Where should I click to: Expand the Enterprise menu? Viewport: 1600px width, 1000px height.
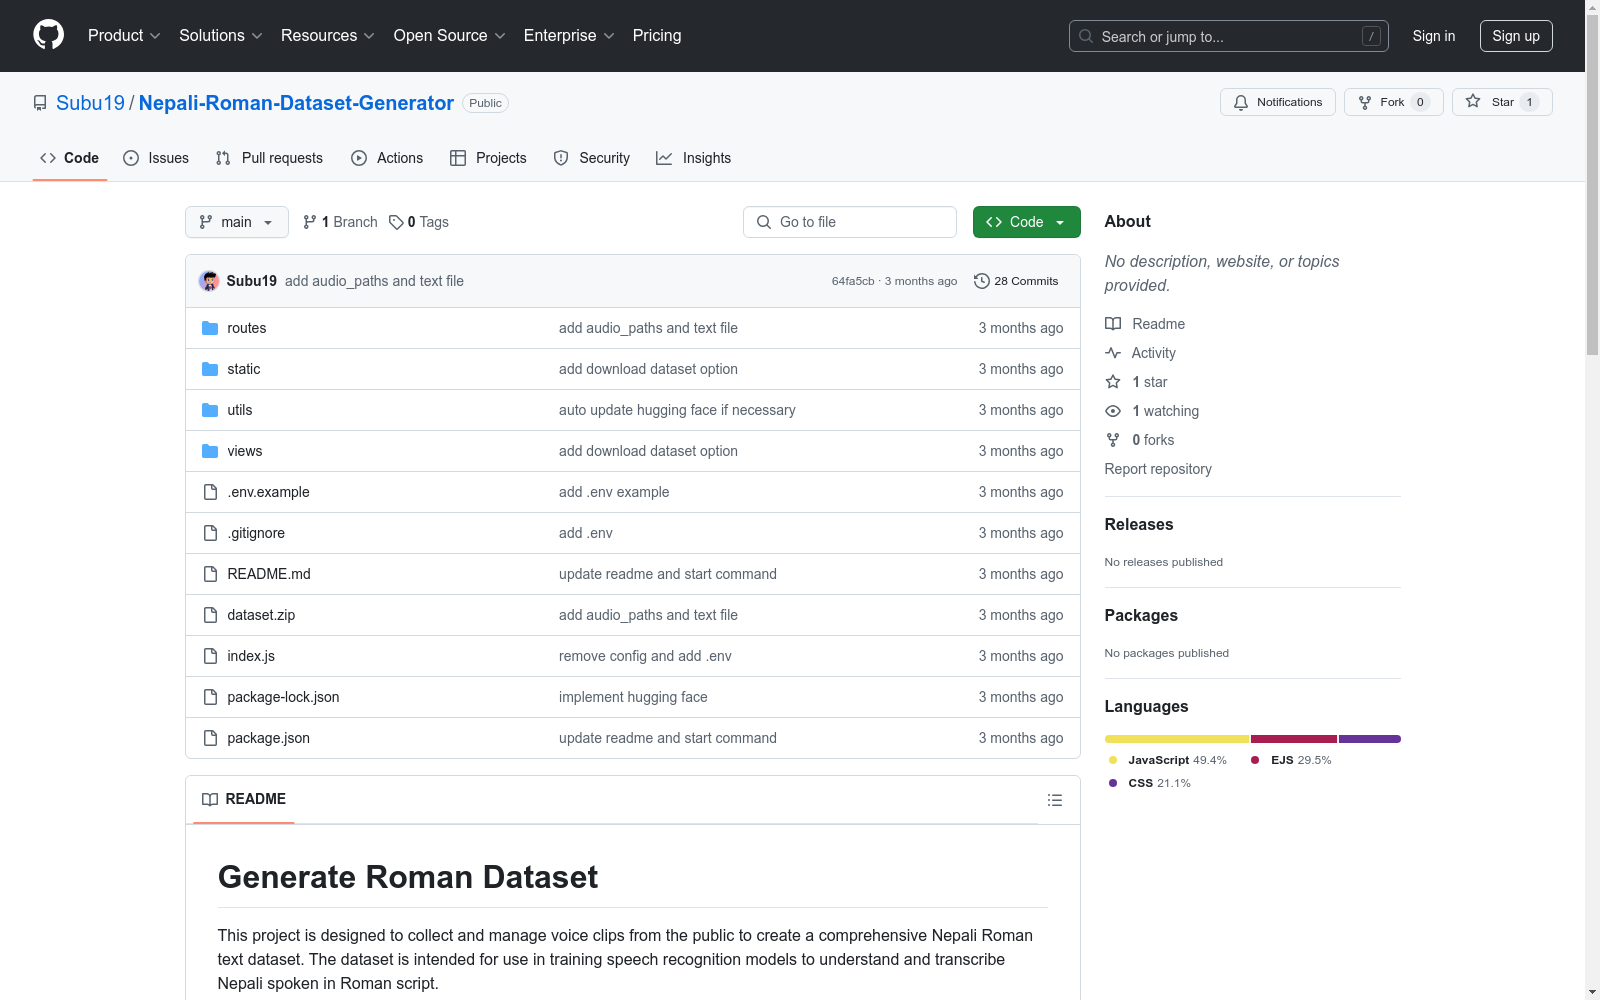tap(569, 35)
